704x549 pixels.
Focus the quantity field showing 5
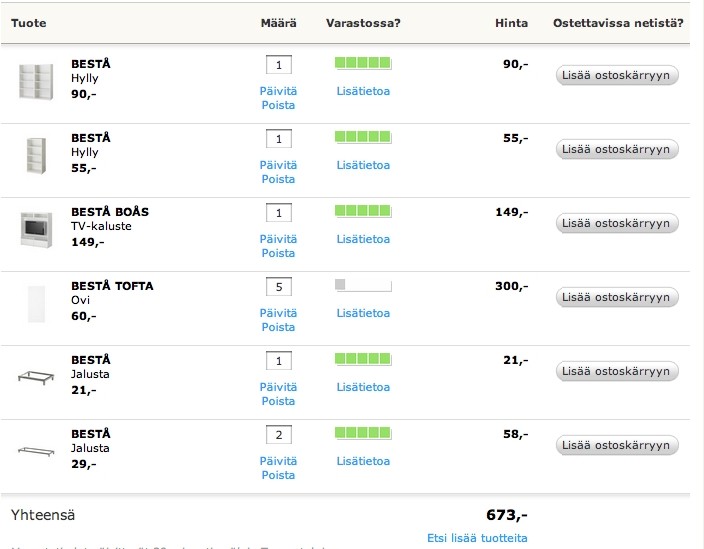[x=279, y=287]
